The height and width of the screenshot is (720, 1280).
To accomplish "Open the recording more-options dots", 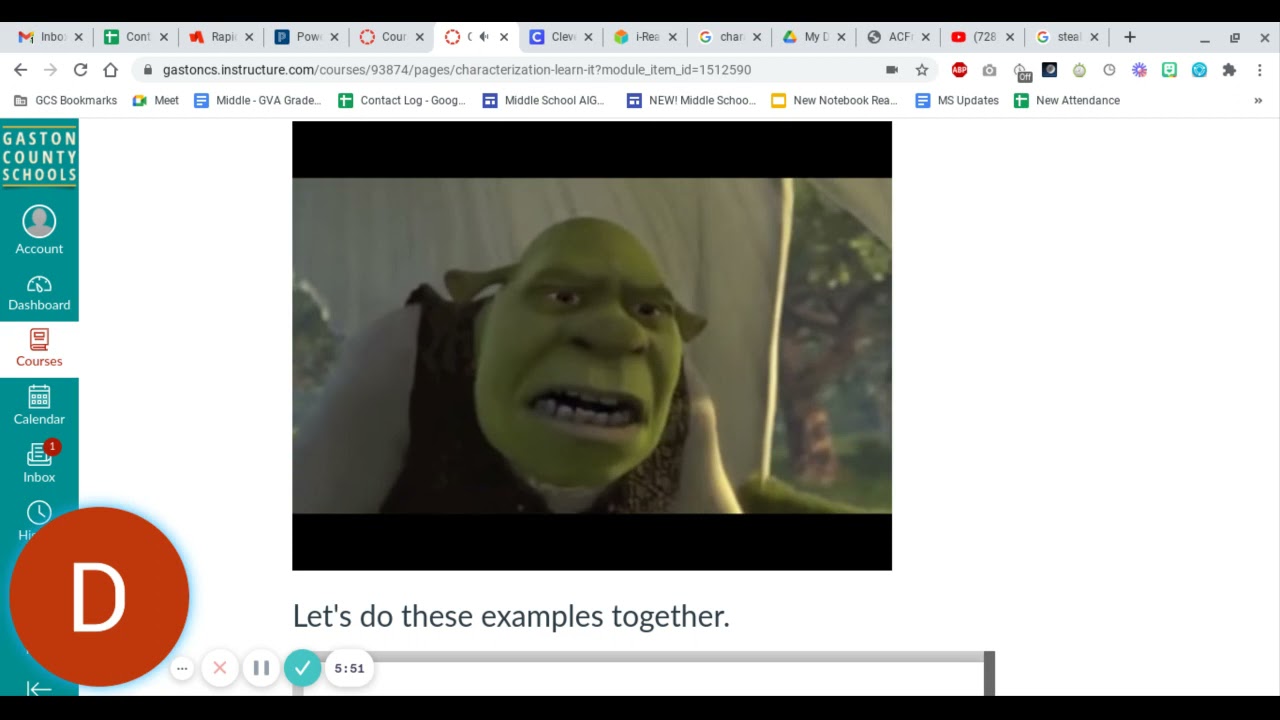I will [182, 668].
